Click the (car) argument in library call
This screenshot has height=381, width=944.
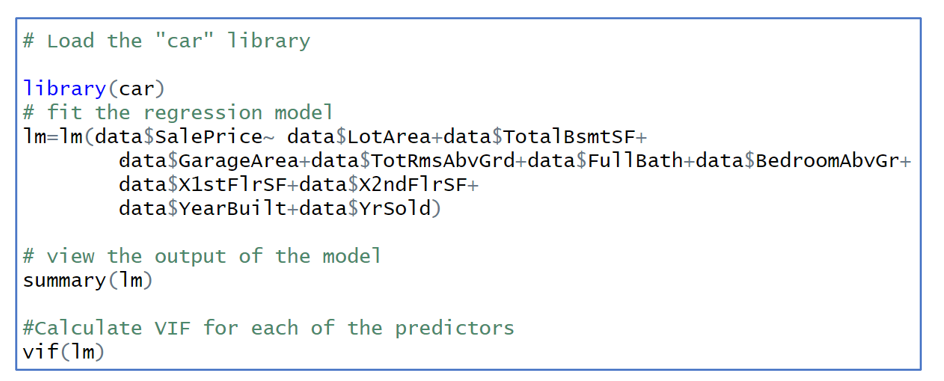click(x=137, y=89)
